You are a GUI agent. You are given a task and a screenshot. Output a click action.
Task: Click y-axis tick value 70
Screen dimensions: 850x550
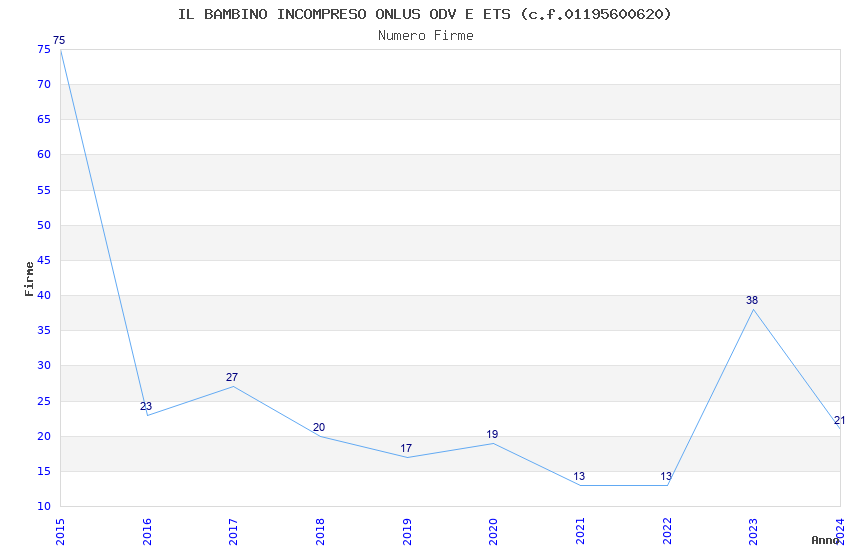tap(44, 84)
